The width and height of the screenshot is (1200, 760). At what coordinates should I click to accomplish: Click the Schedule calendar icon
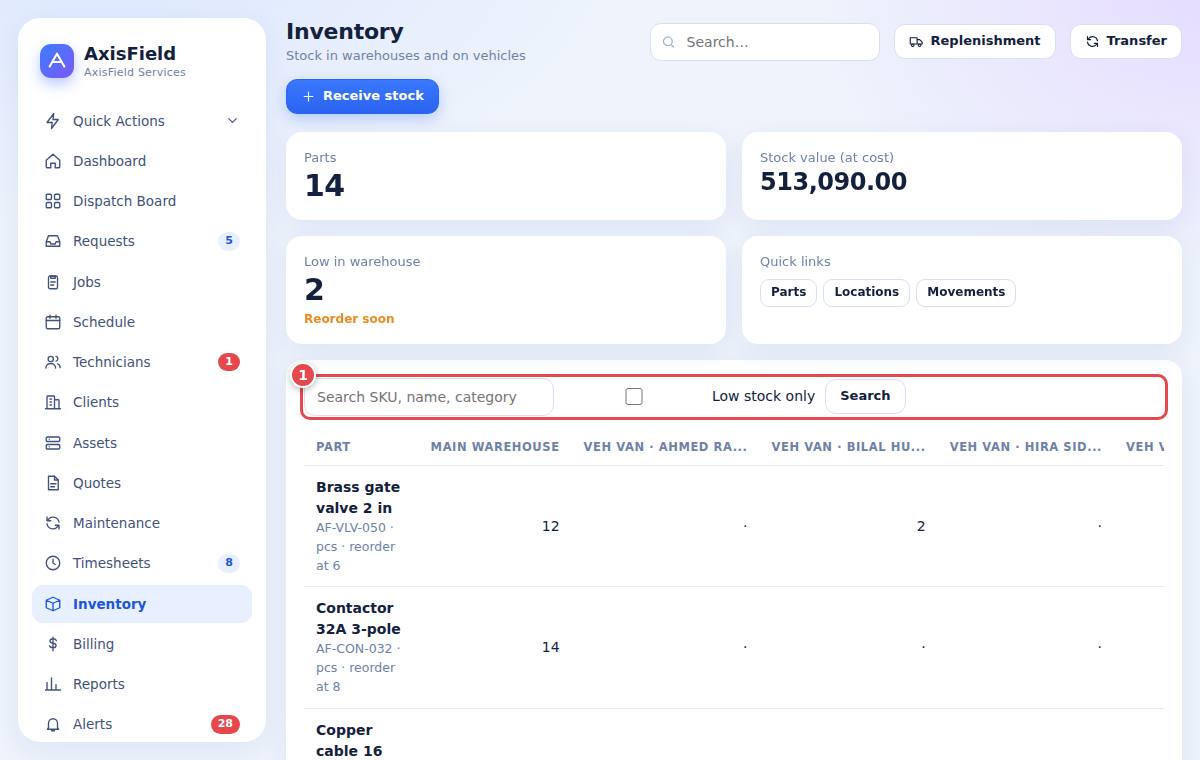(x=53, y=322)
